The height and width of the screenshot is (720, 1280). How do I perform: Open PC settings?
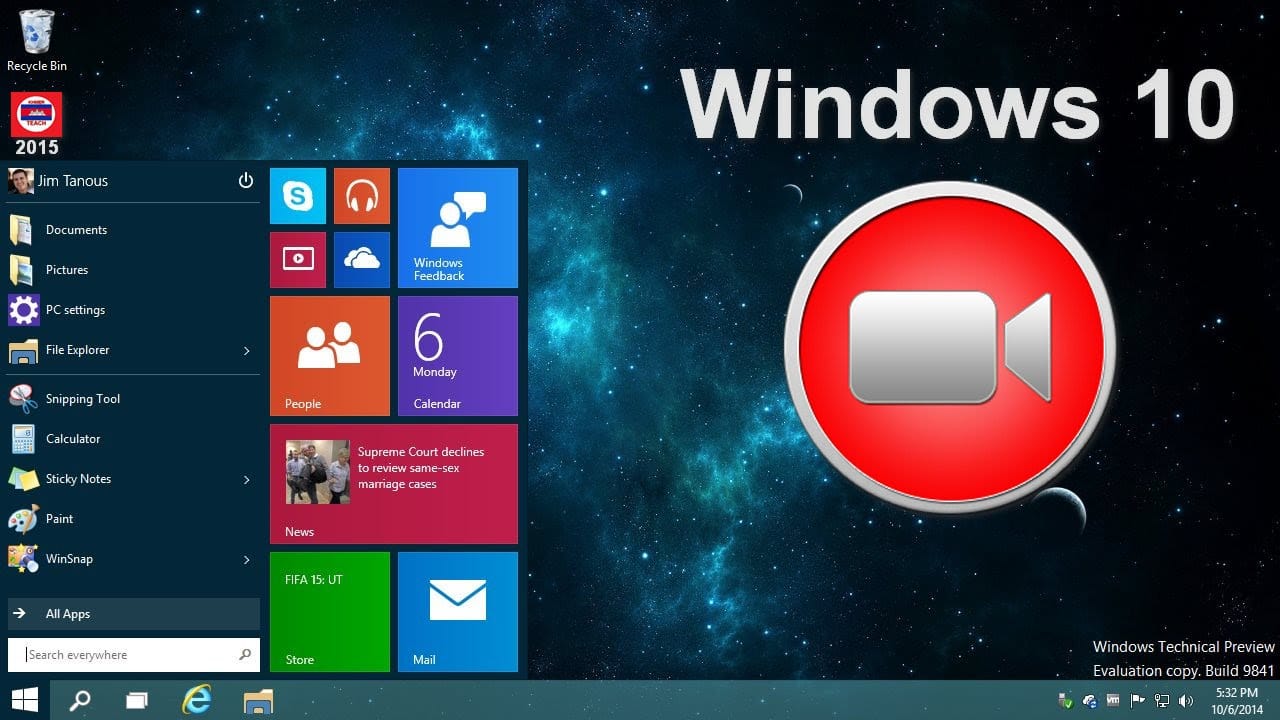134,310
